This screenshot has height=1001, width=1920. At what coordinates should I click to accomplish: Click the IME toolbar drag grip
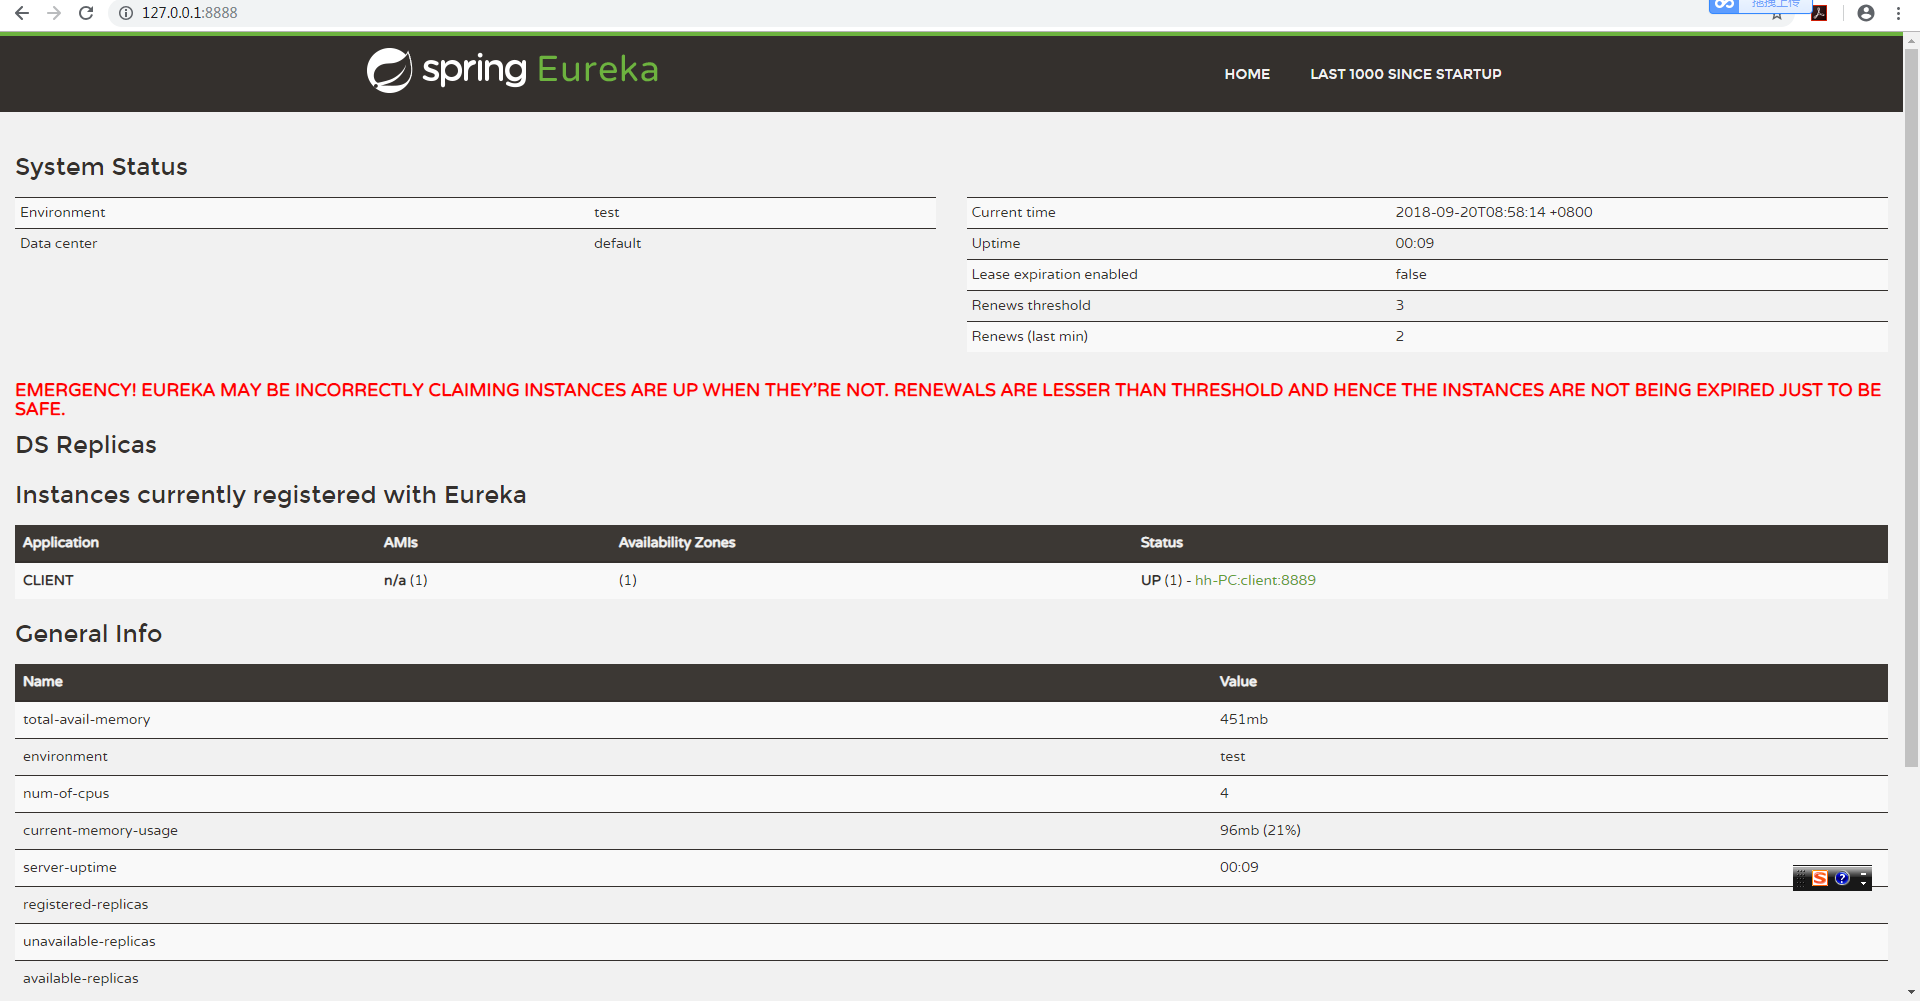[x=1801, y=878]
